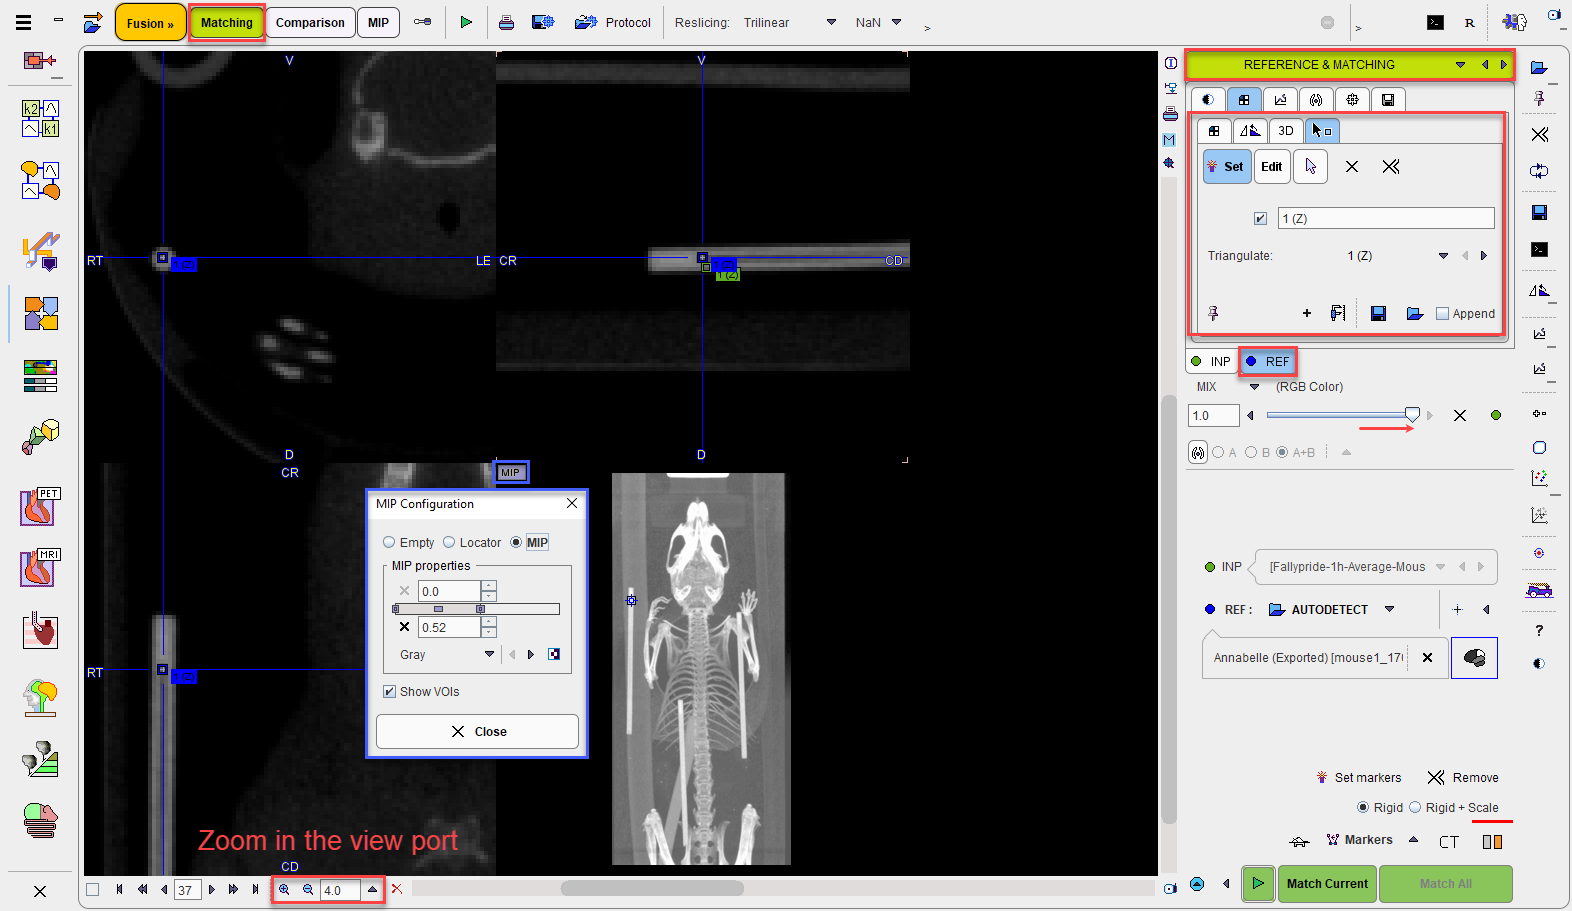Uncheck the 1 (Z) marker checkbox
Screen dimensions: 1572x911
click(x=1260, y=218)
